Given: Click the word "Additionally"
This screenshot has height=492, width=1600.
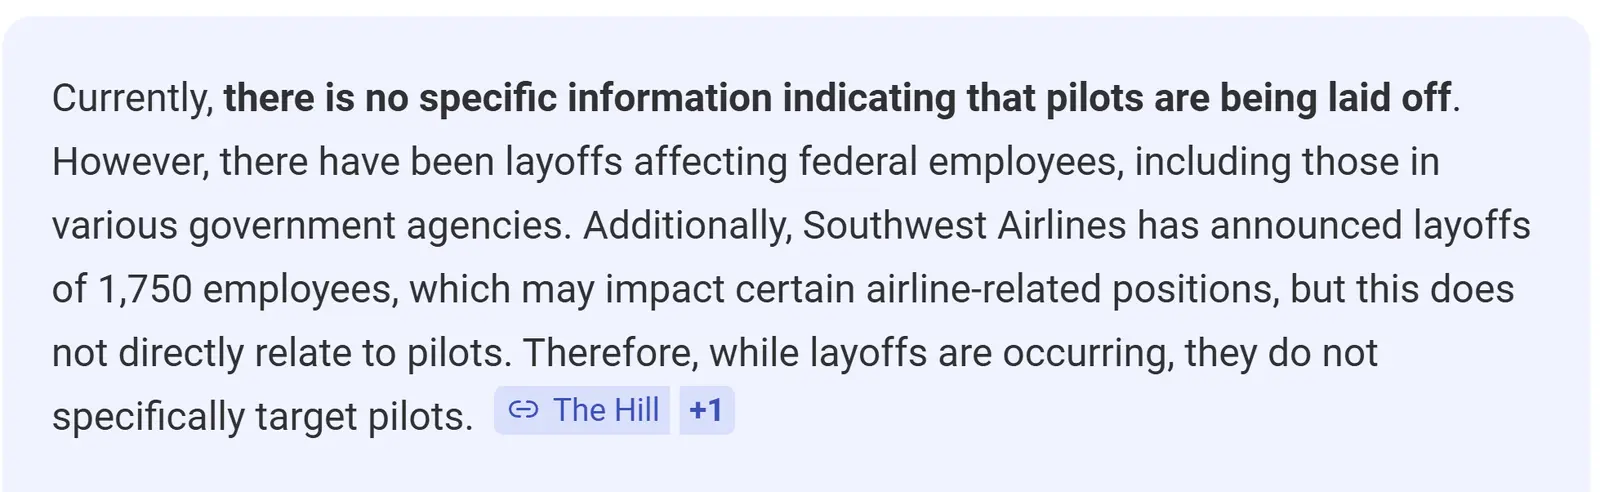Looking at the screenshot, I should click(687, 225).
